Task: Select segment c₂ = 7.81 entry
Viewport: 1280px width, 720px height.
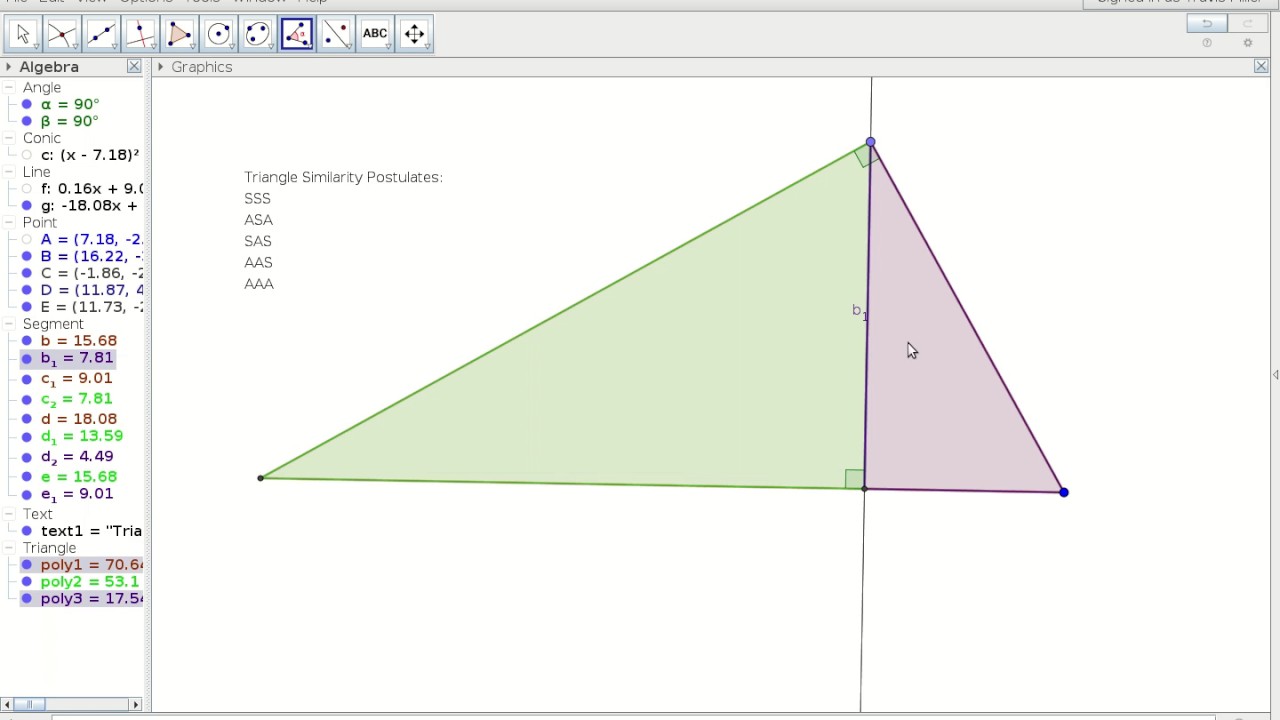Action: [76, 399]
